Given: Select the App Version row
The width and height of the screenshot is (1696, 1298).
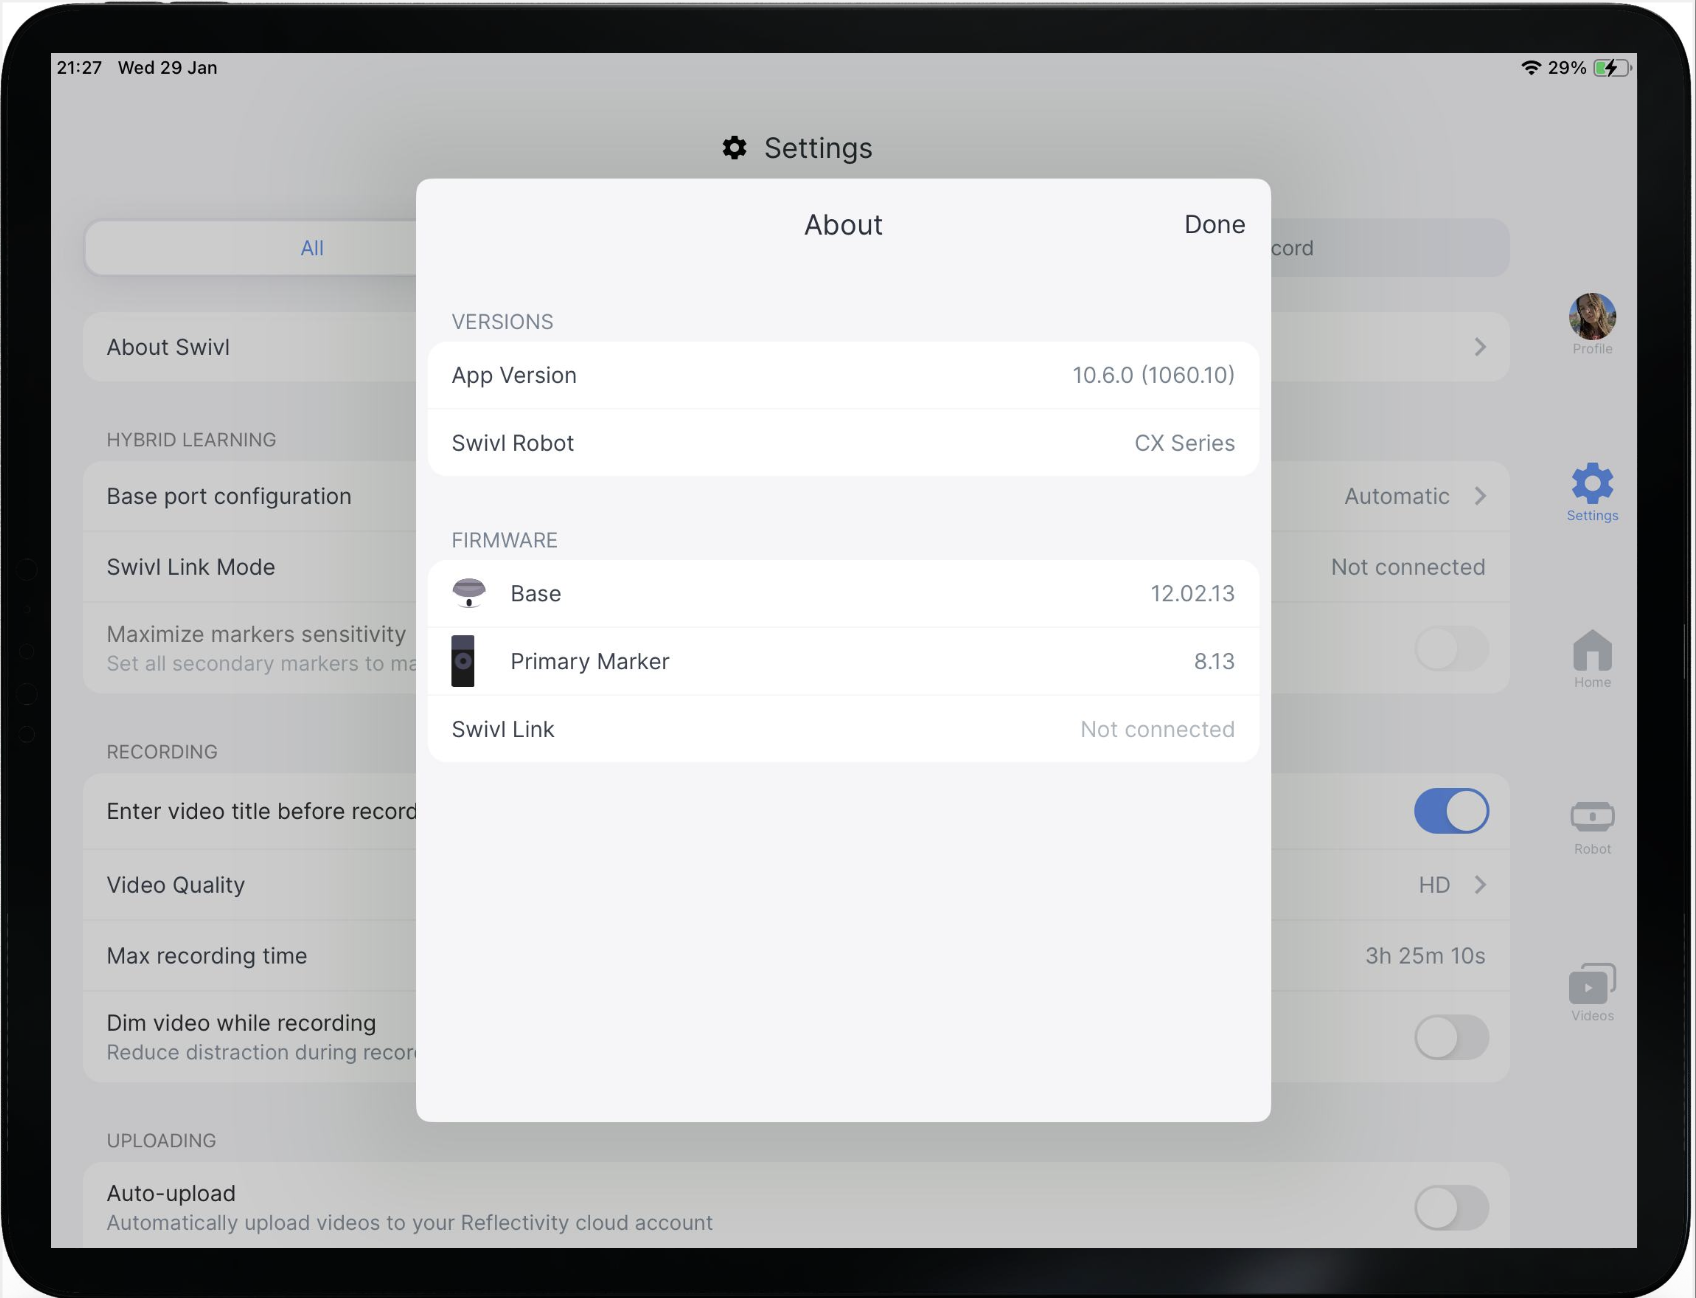Looking at the screenshot, I should pyautogui.click(x=843, y=375).
